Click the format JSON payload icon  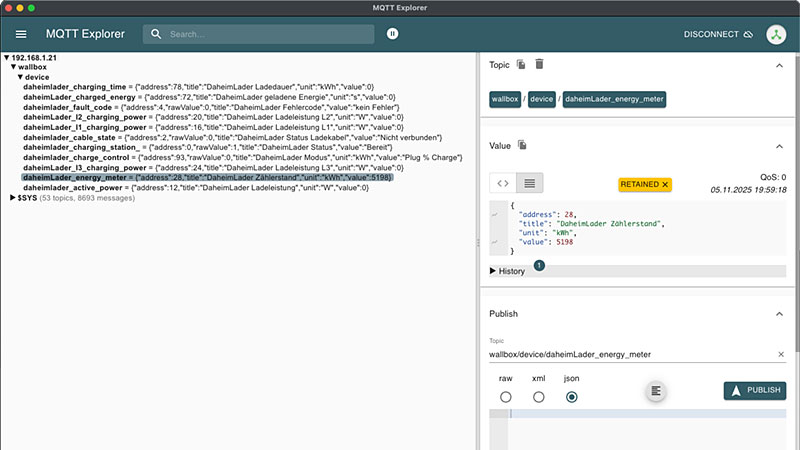655,391
